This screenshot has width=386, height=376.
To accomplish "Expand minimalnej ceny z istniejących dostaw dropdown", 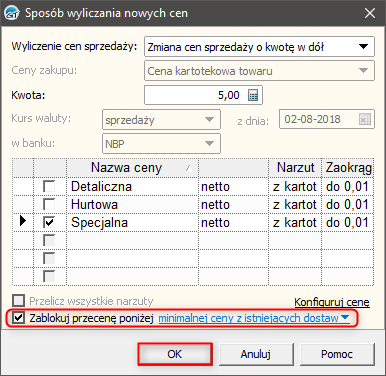I will pyautogui.click(x=345, y=317).
